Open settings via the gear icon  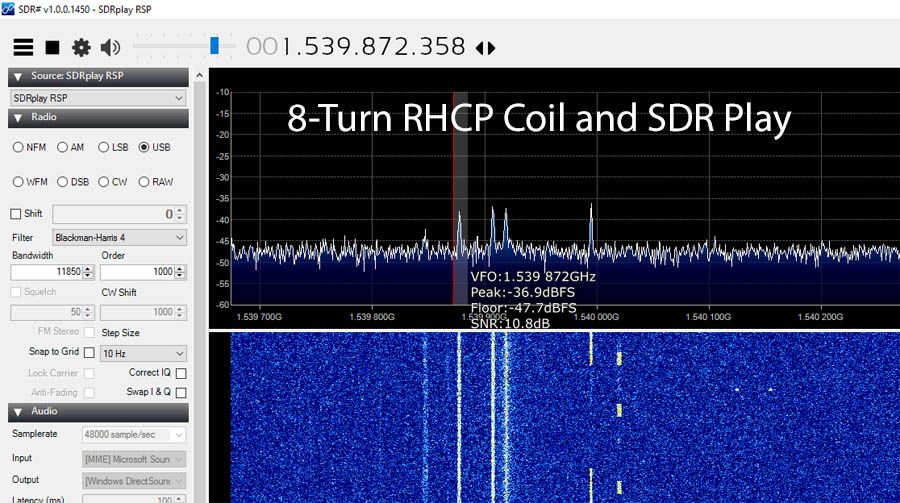click(81, 47)
